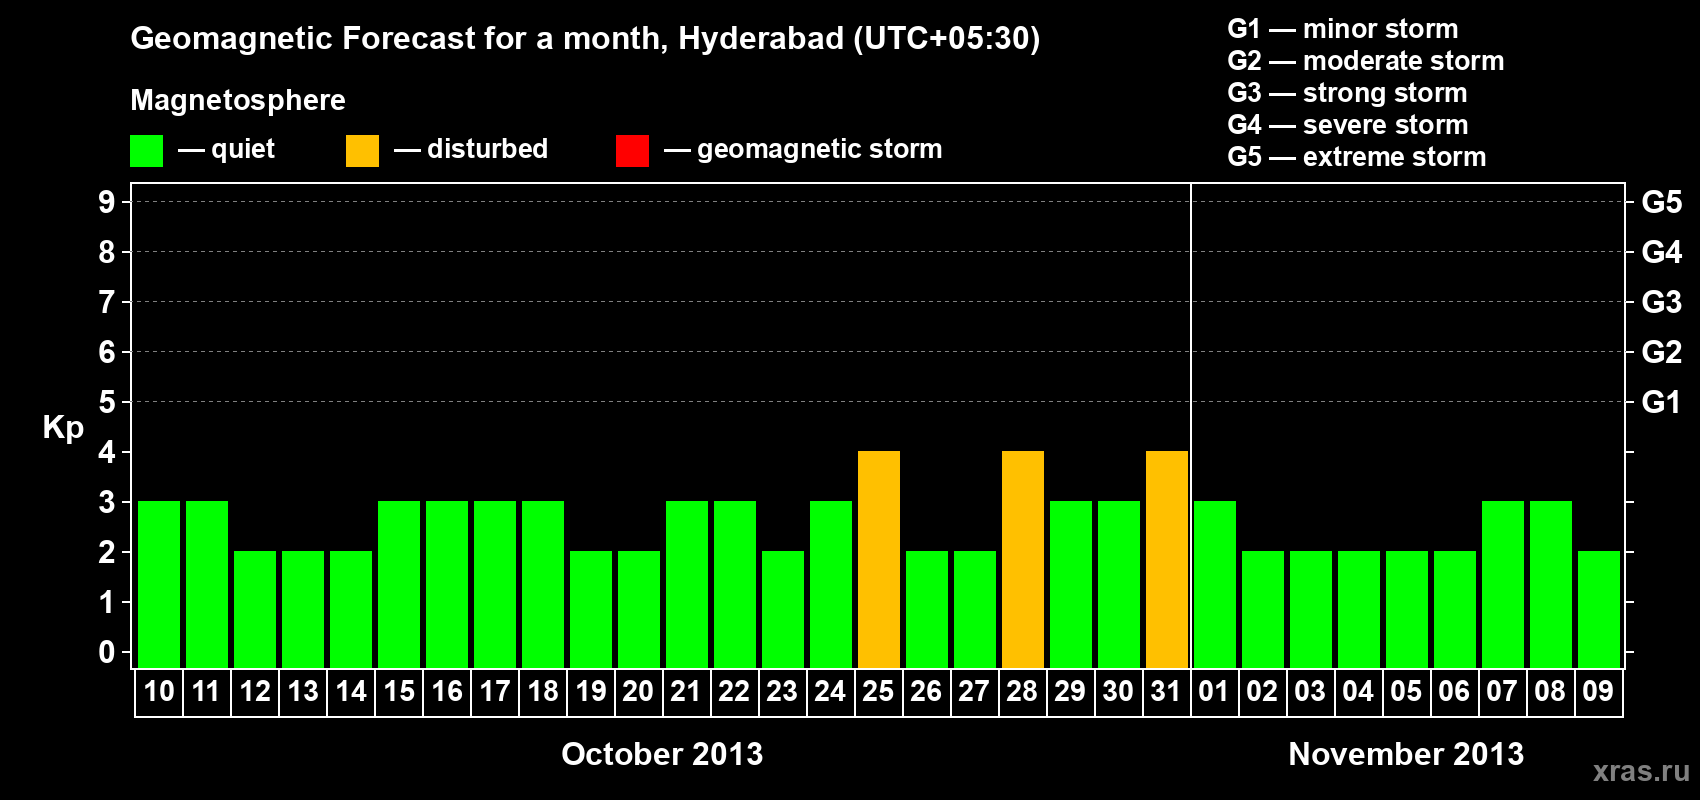1700x800 pixels.
Task: Click date label 08 on the axis
Action: coord(1551,691)
